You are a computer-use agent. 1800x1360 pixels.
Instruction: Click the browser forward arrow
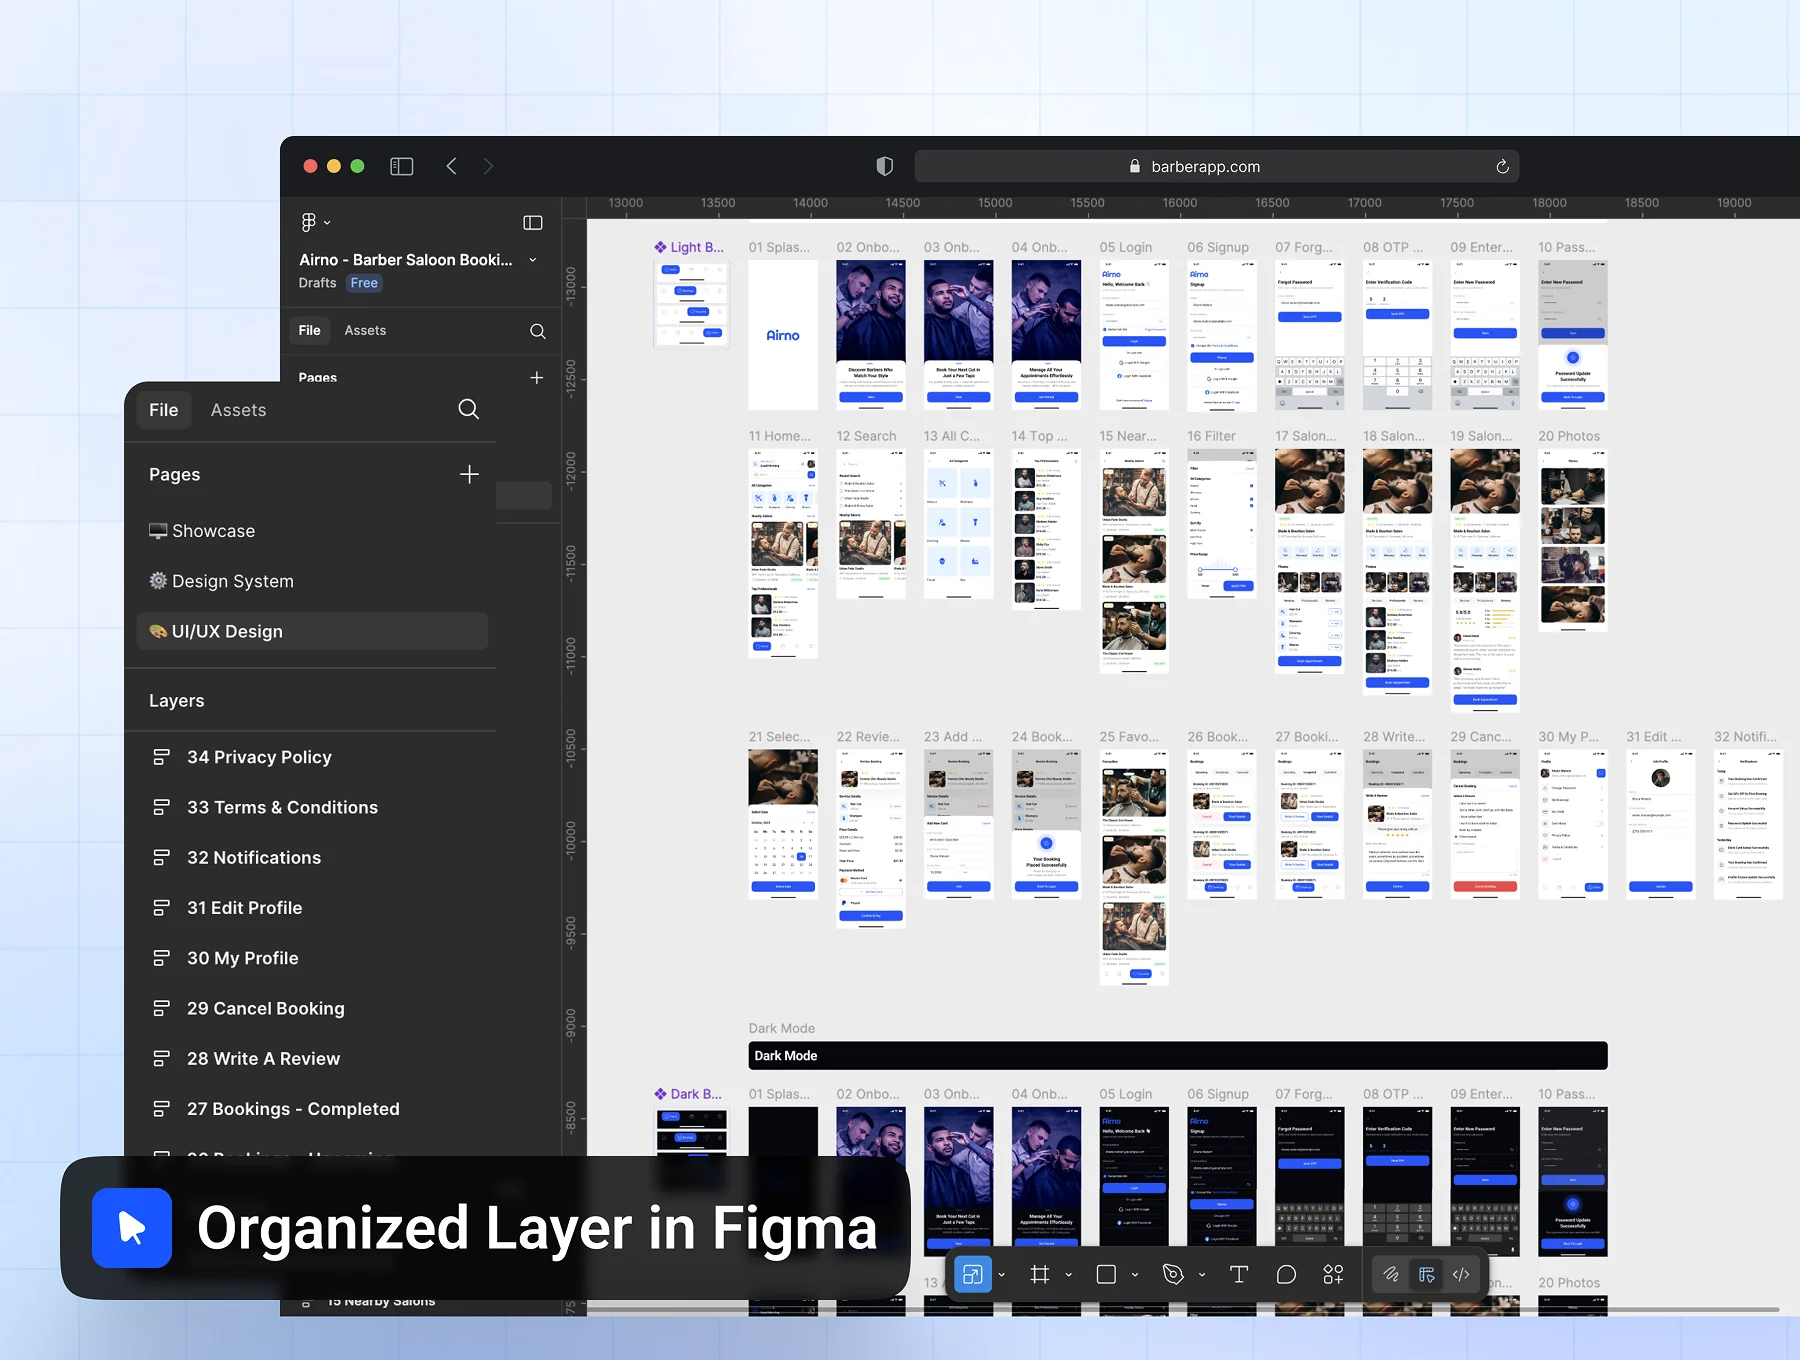point(488,167)
